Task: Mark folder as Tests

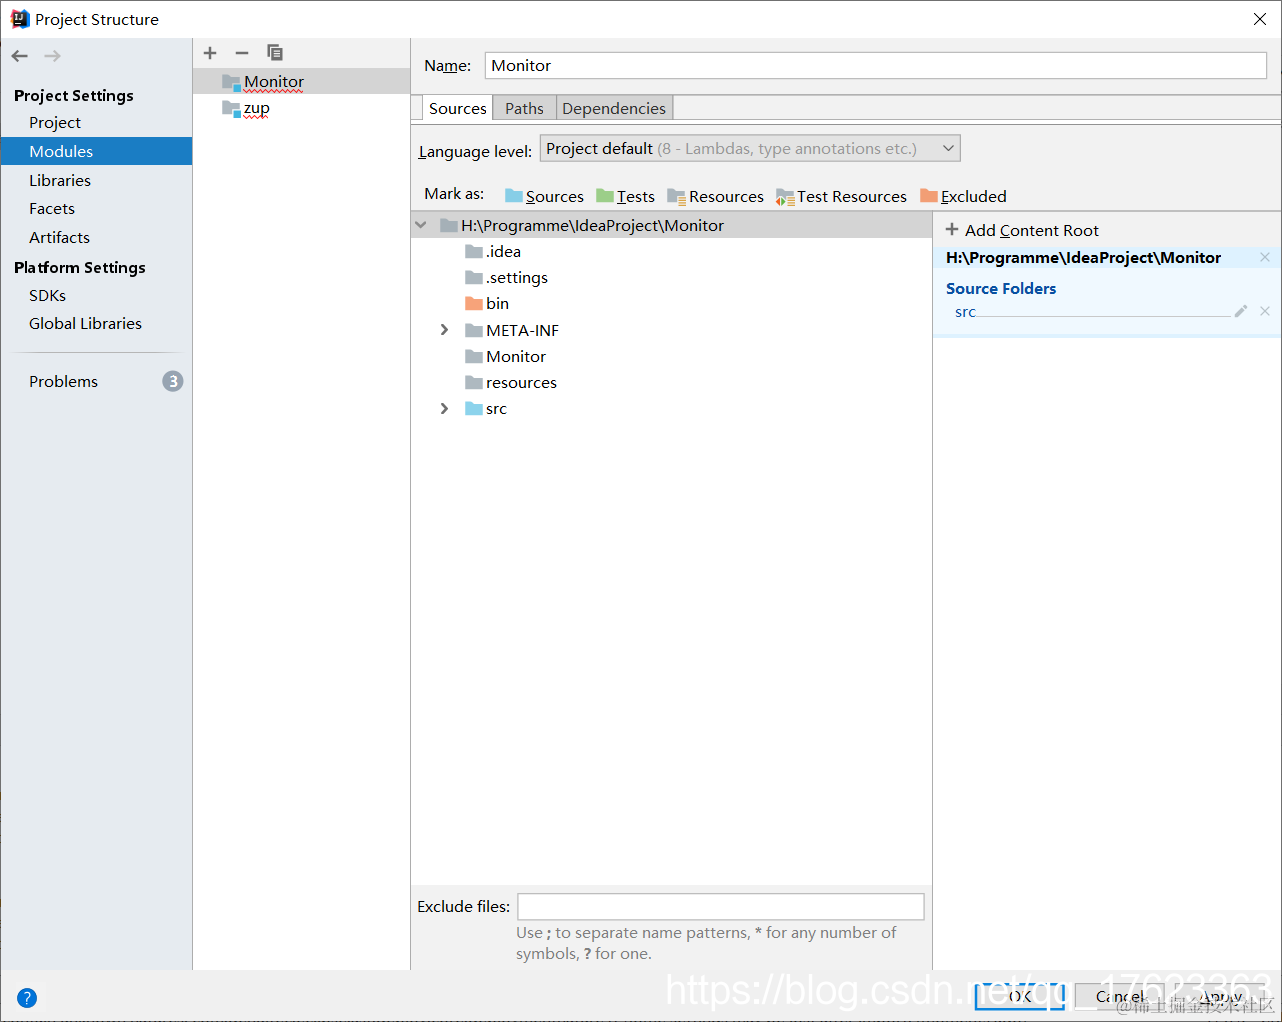Action: (x=625, y=196)
